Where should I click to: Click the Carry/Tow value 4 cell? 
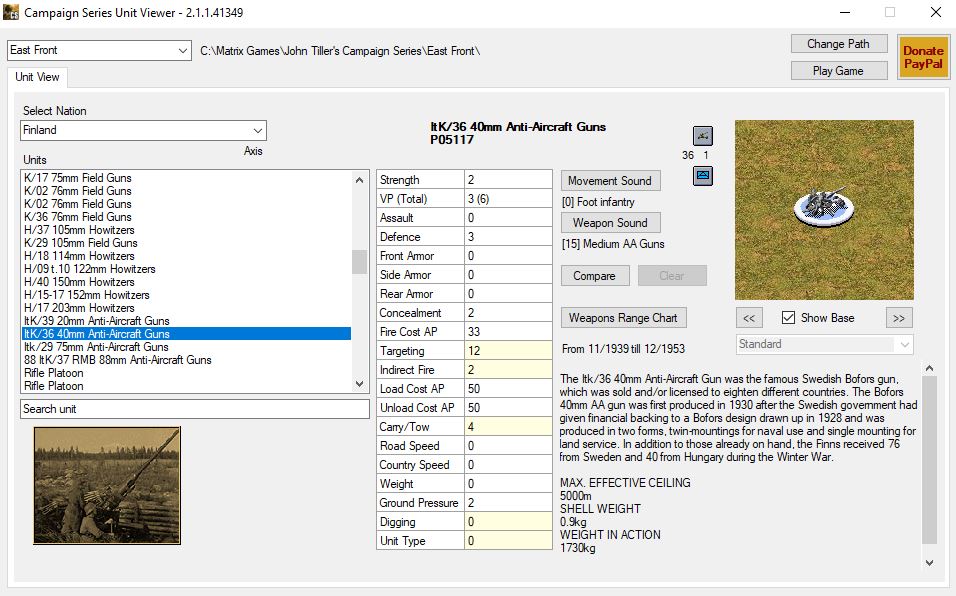tap(508, 427)
